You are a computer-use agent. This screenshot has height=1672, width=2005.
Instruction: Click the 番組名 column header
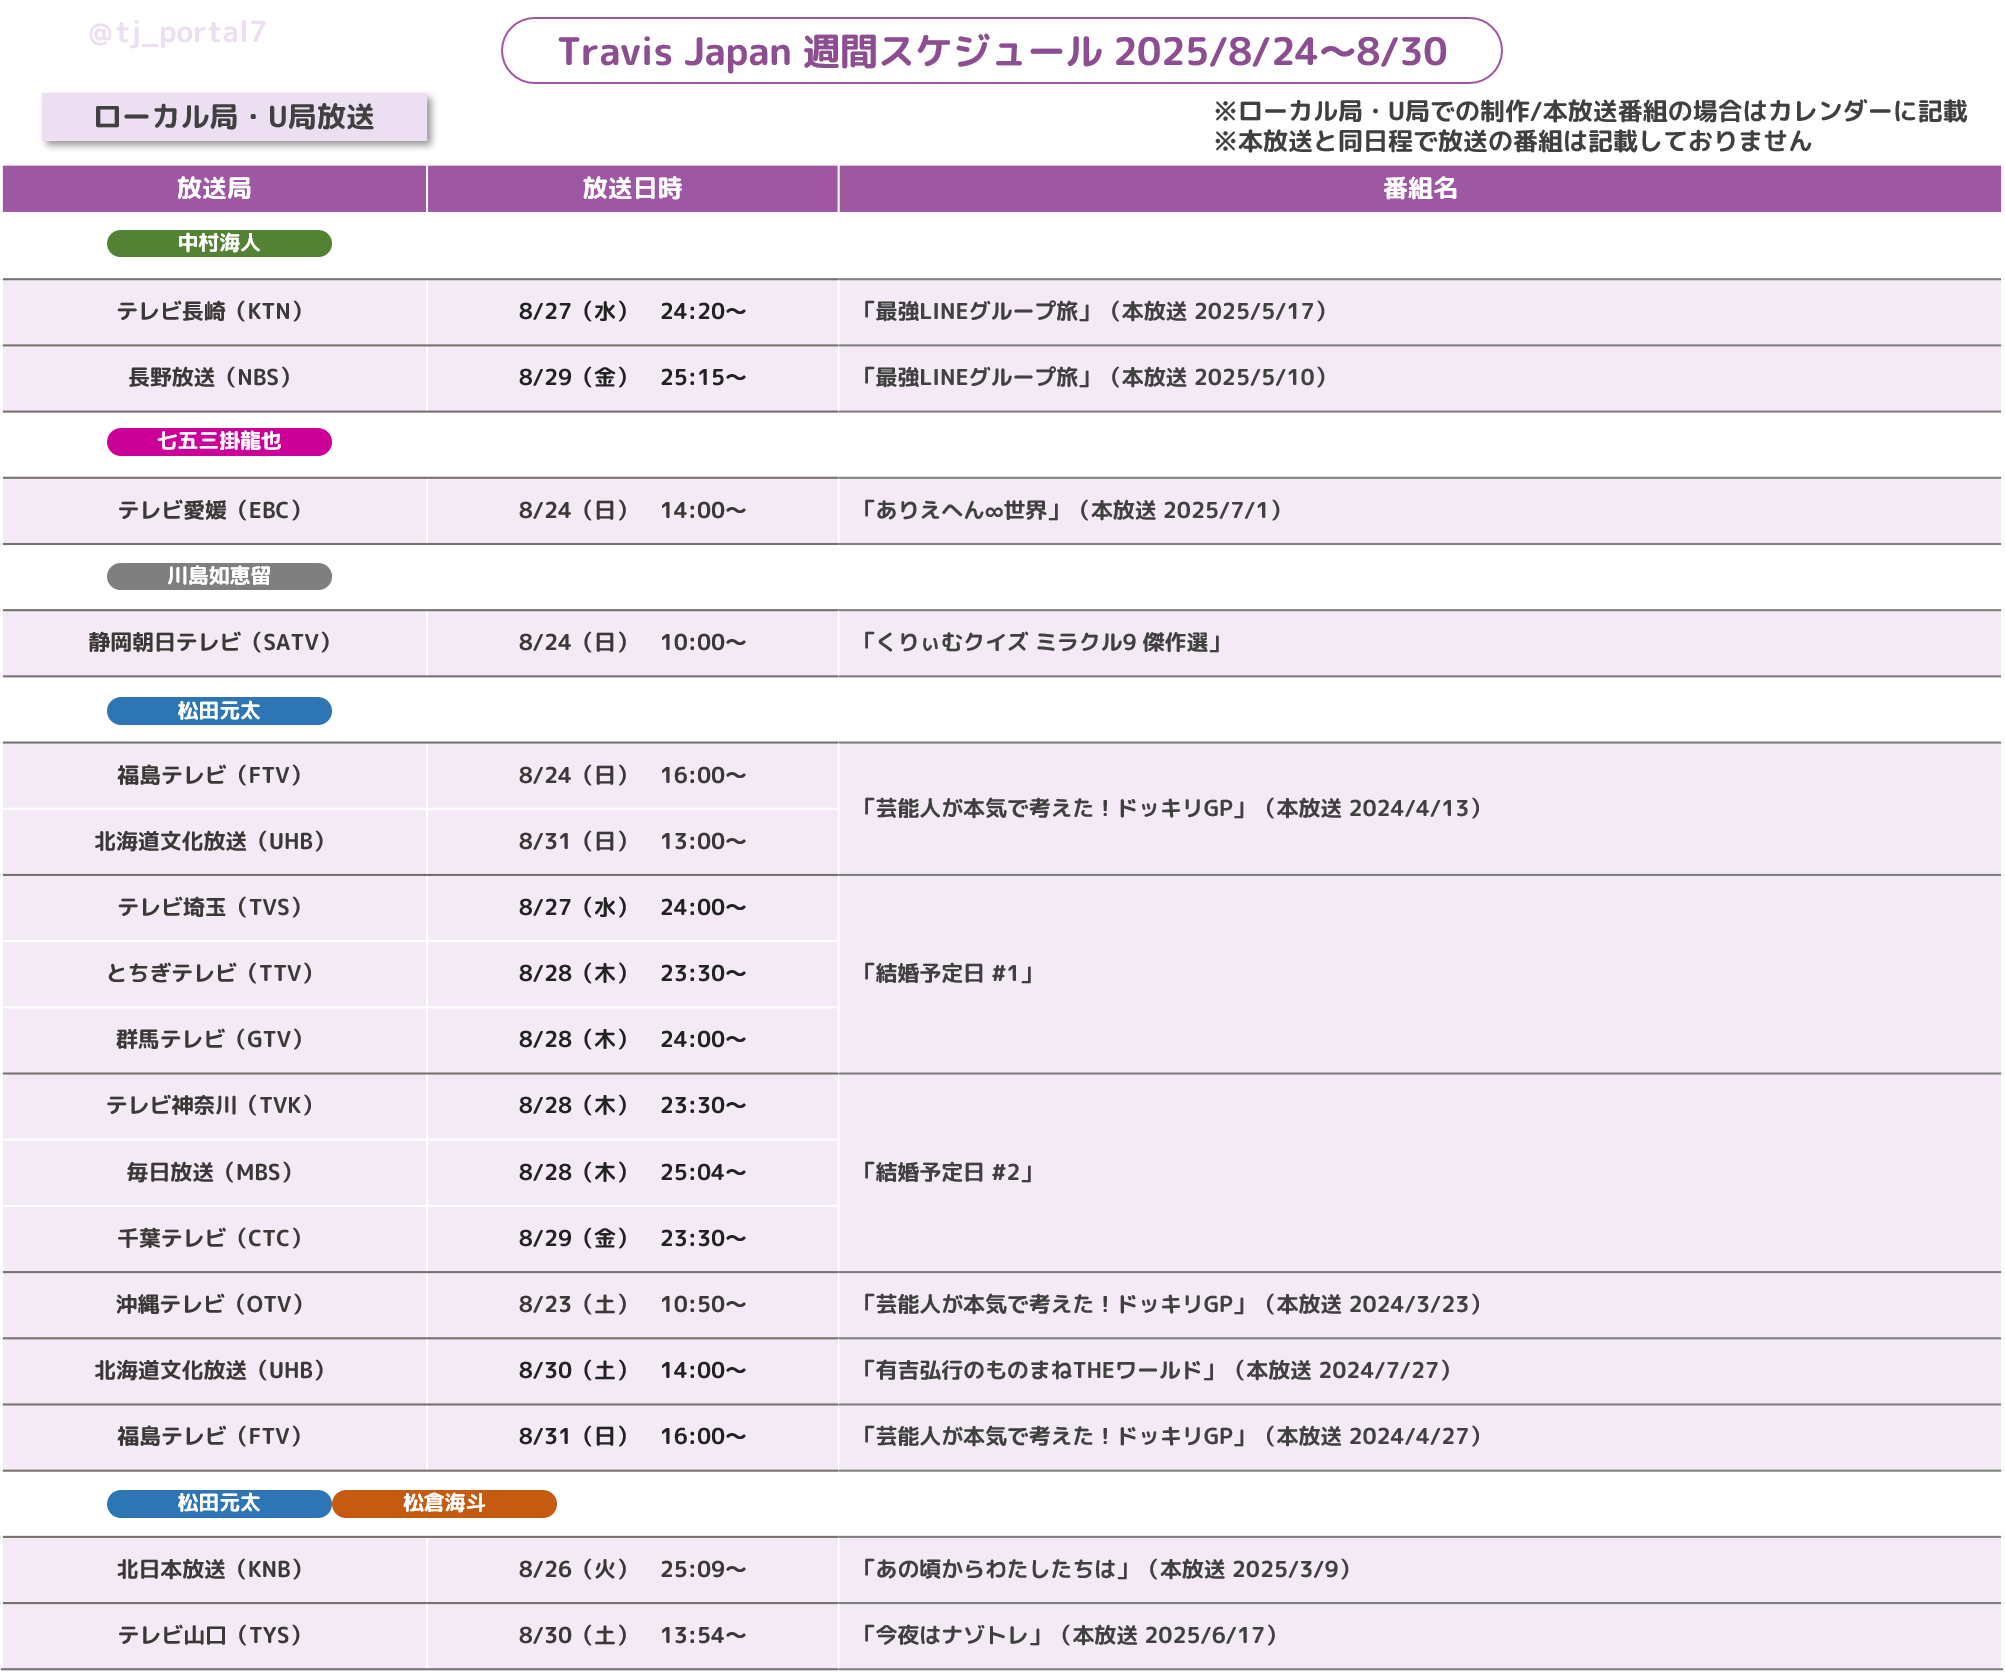[x=1419, y=188]
